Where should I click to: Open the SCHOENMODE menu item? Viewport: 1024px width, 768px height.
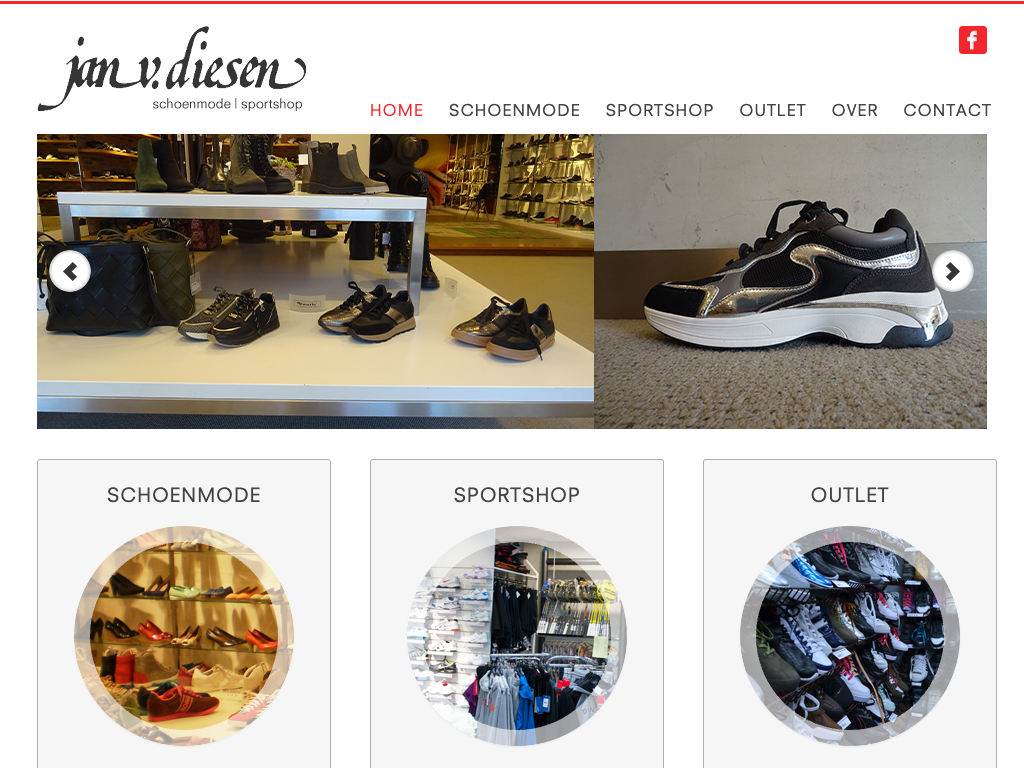click(x=514, y=110)
